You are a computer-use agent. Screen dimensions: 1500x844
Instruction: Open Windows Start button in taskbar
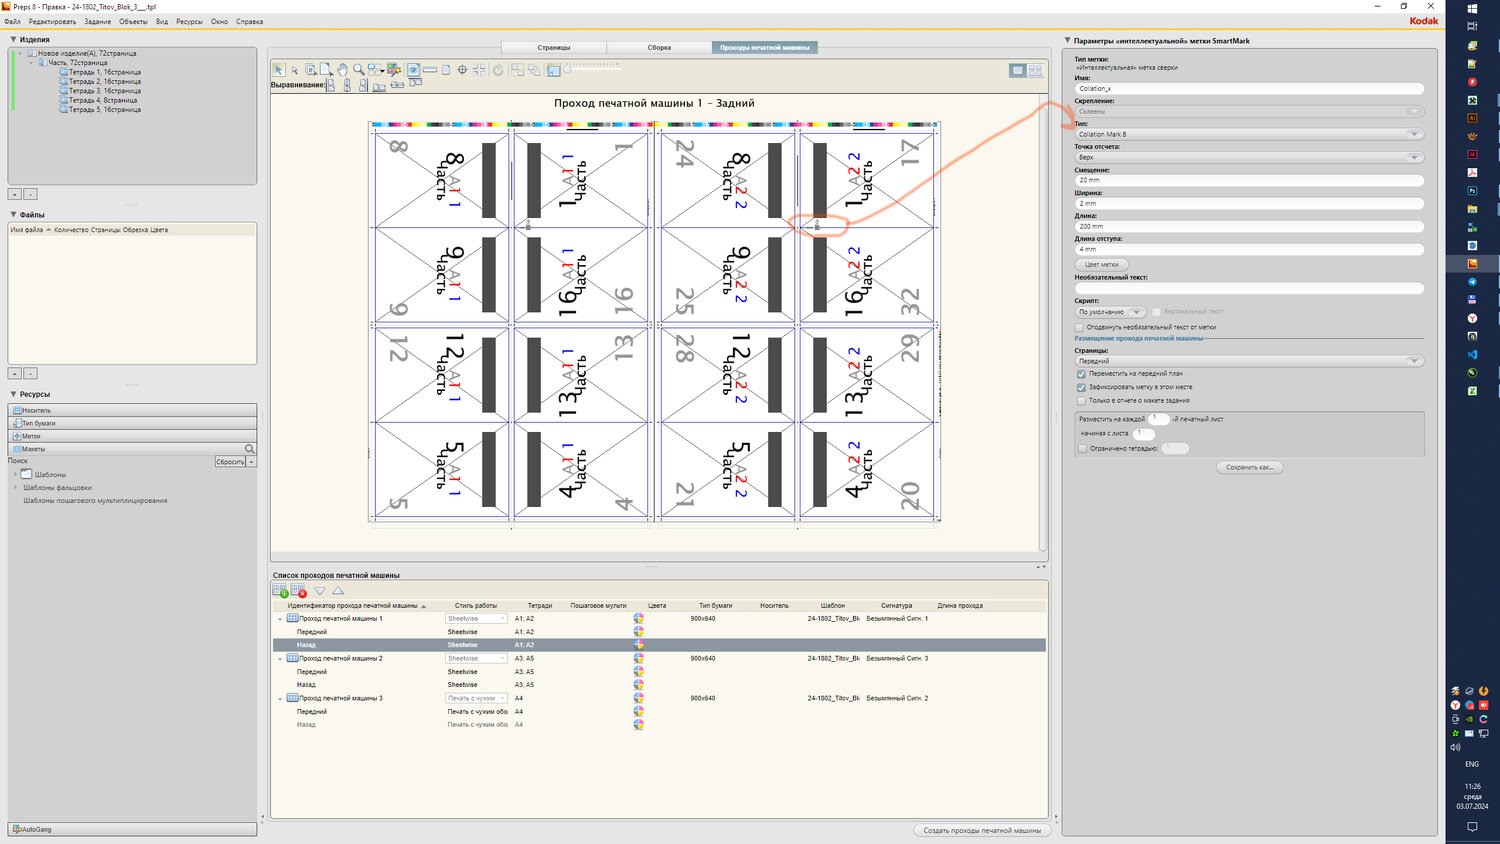[1472, 8]
